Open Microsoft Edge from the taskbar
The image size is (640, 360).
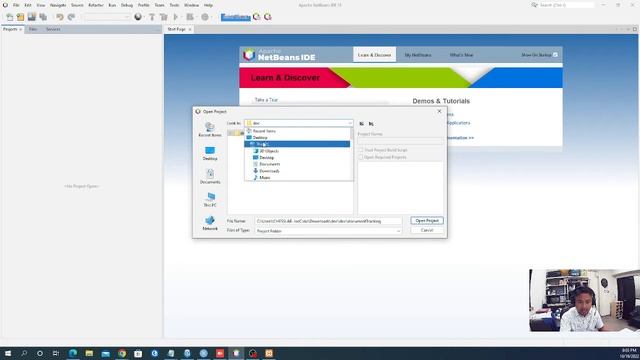[x=73, y=353]
